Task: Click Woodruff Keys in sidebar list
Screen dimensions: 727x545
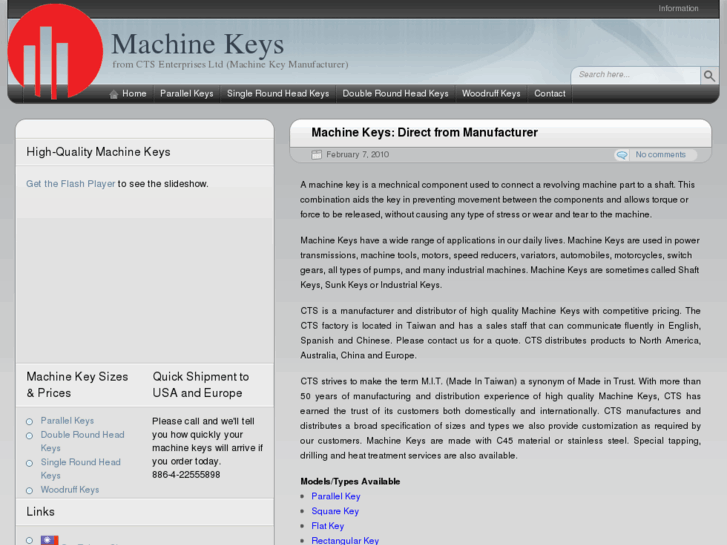Action: pos(70,490)
